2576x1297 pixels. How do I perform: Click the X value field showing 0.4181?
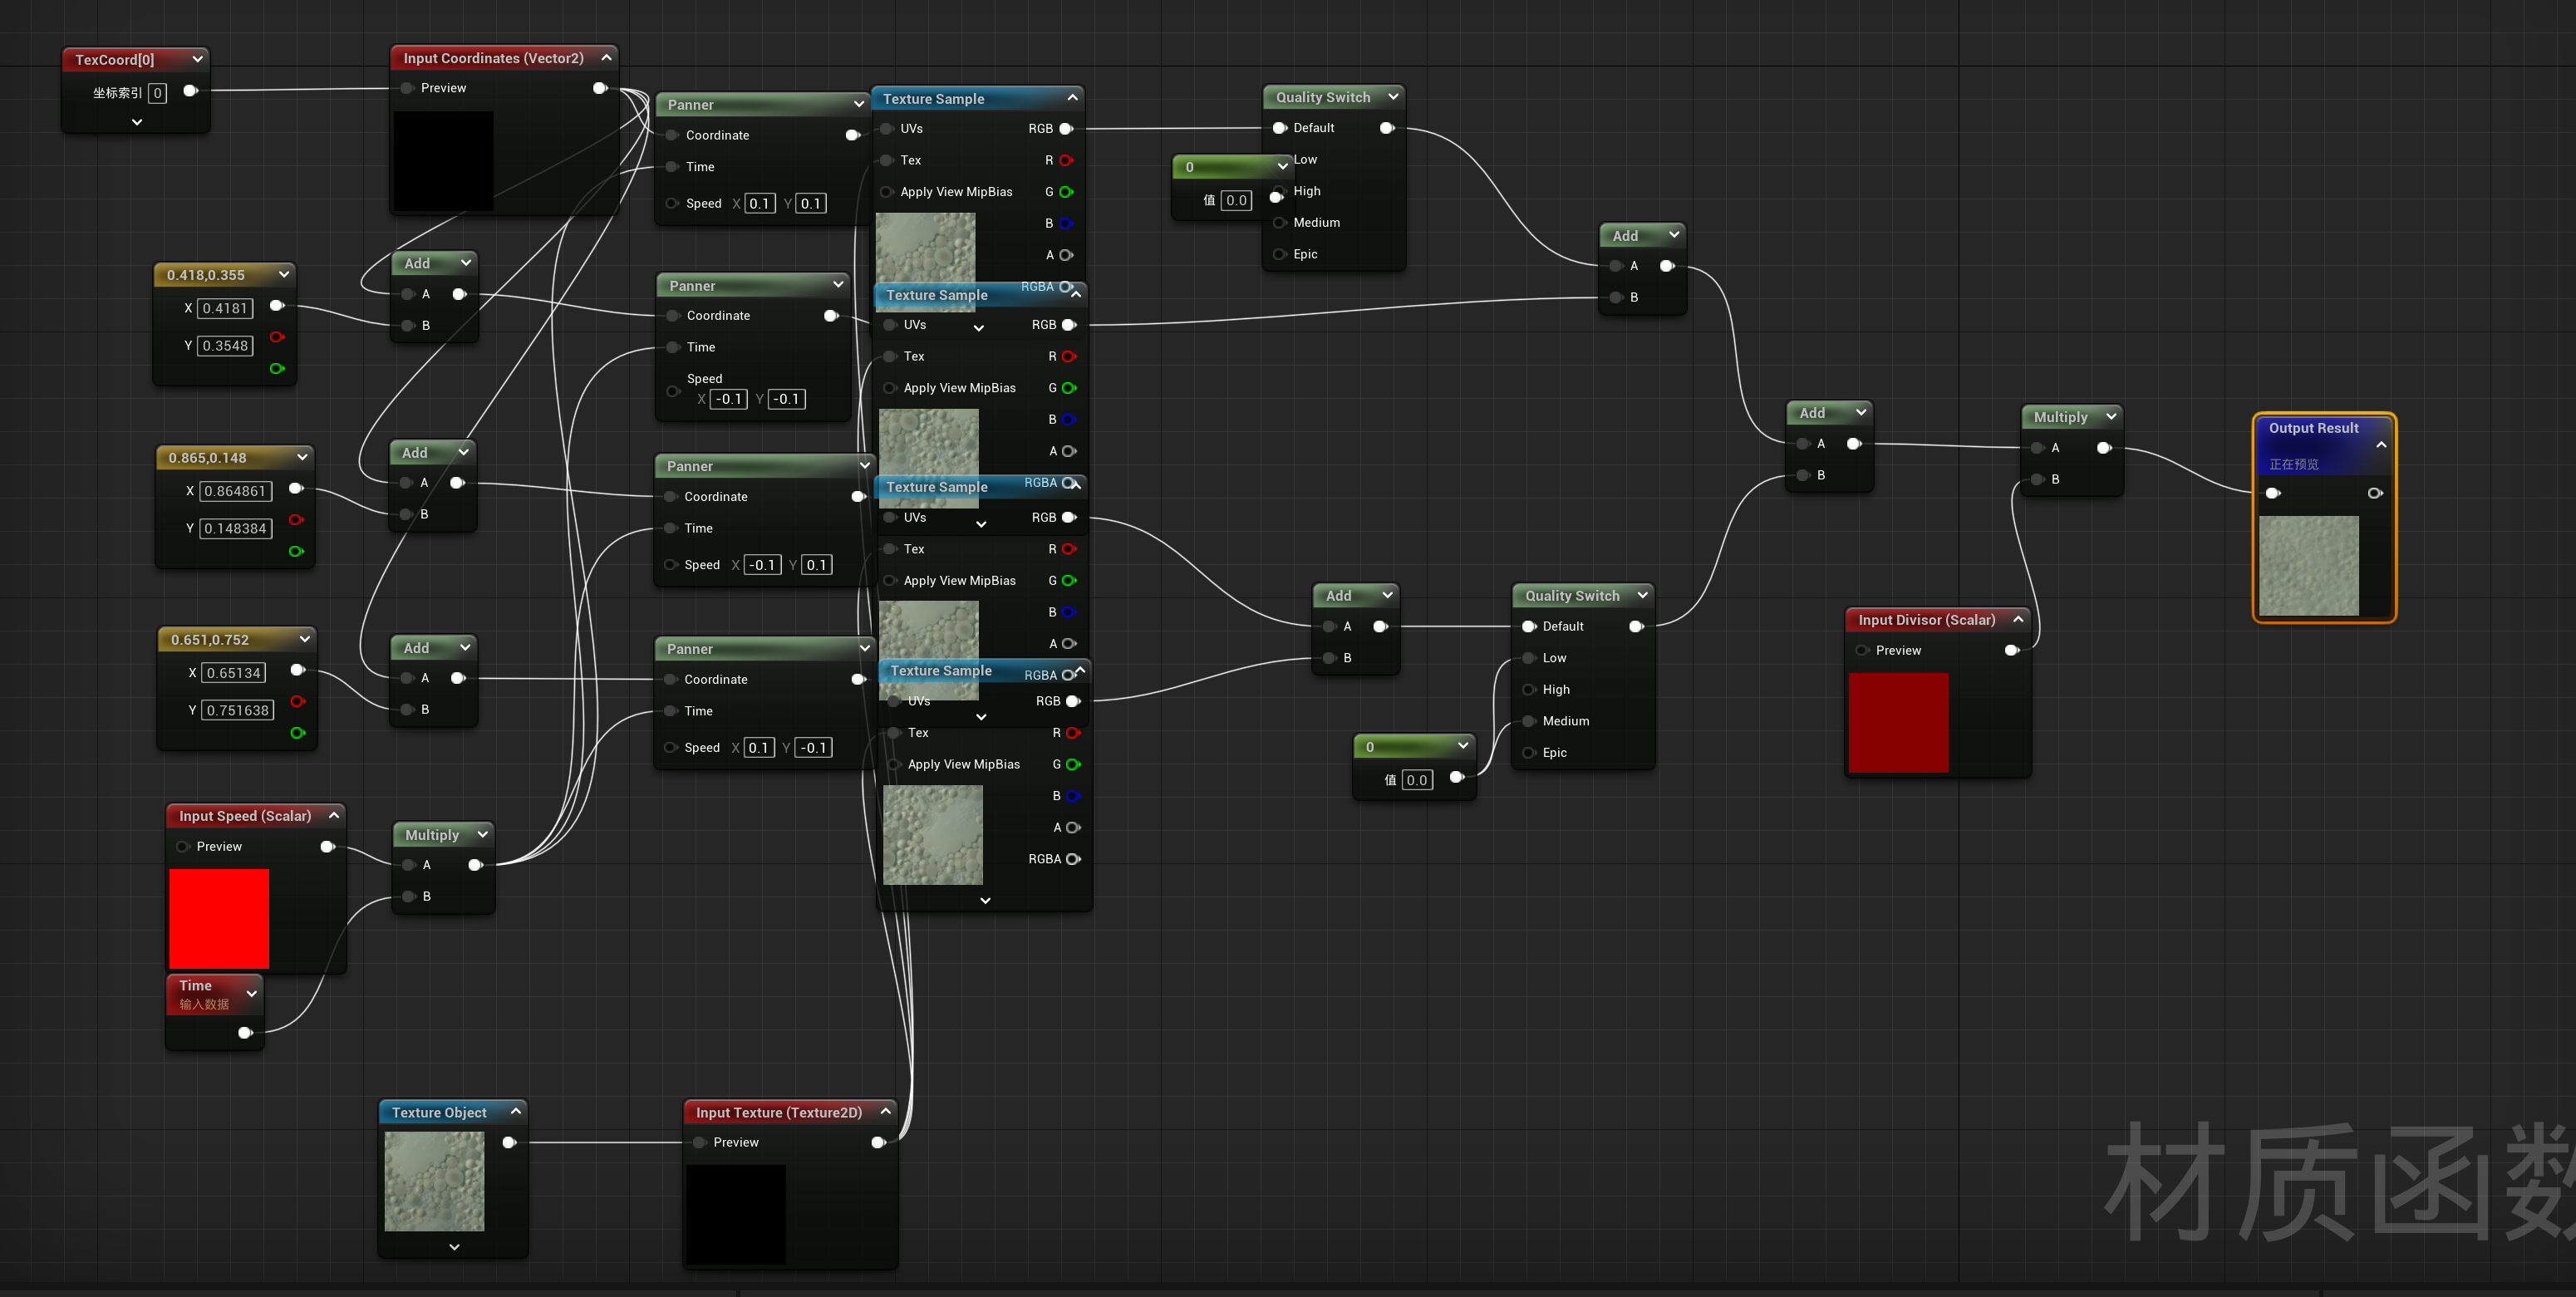click(x=225, y=308)
